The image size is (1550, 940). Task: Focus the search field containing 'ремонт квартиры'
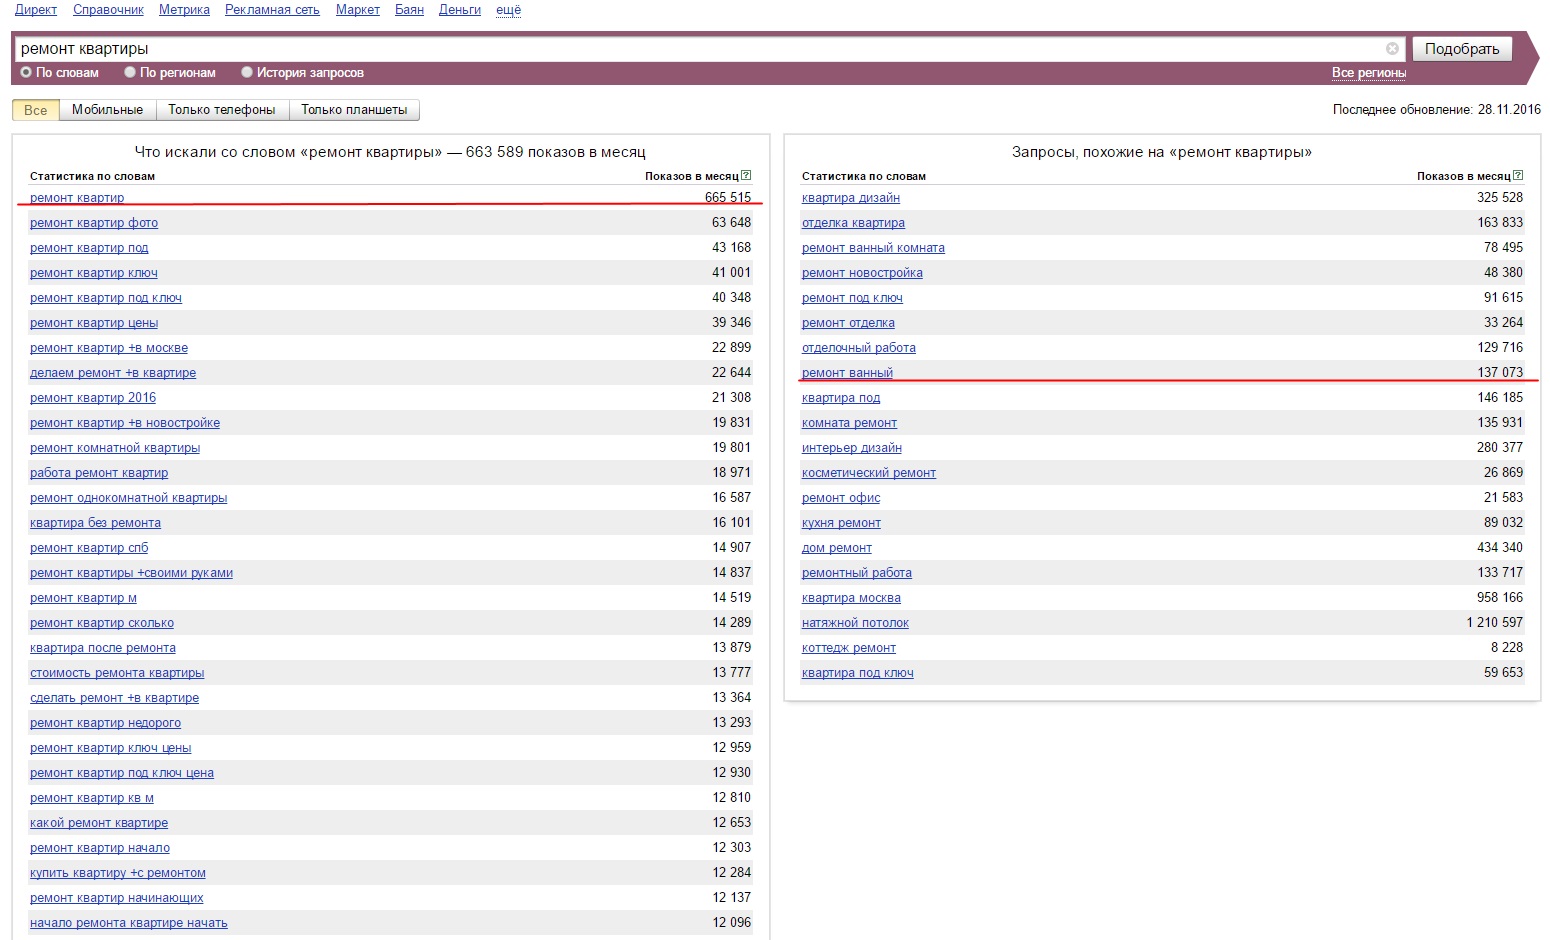tap(700, 49)
